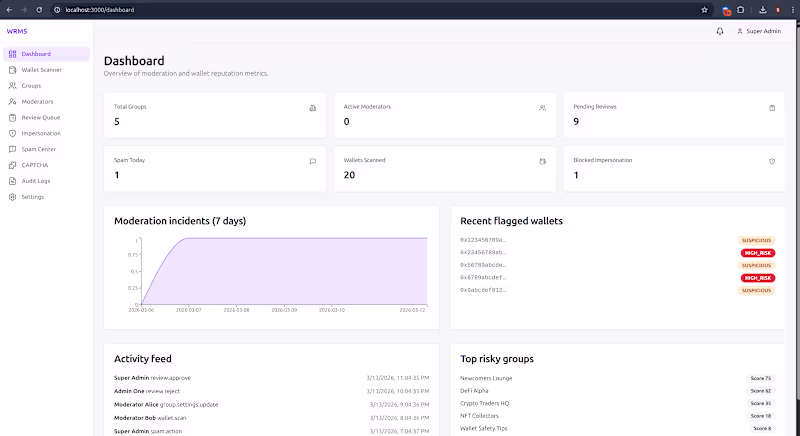Open Moderators section in sidebar

click(x=37, y=101)
